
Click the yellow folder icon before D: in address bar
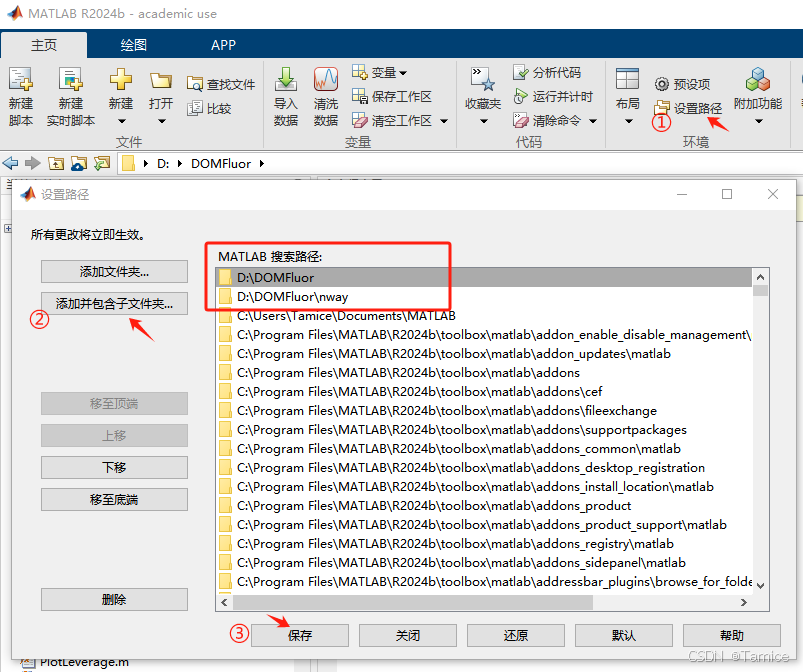tap(129, 163)
